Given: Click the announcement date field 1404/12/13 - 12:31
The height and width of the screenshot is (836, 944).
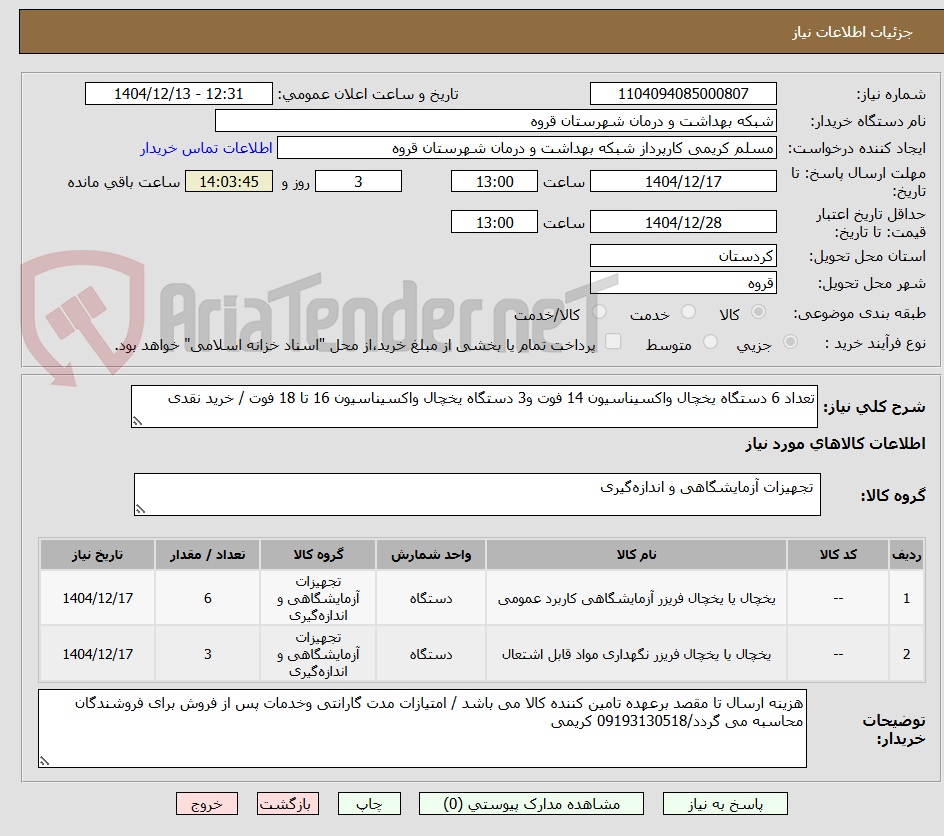Looking at the screenshot, I should 179,94.
